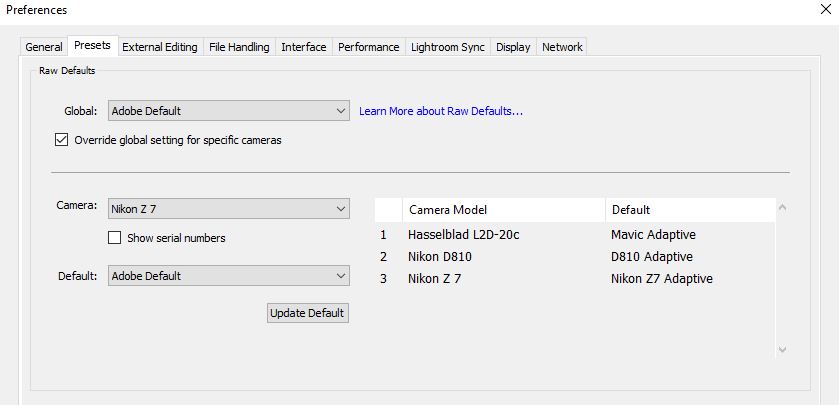Open the External Editing tab
The image size is (839, 405).
(x=160, y=47)
